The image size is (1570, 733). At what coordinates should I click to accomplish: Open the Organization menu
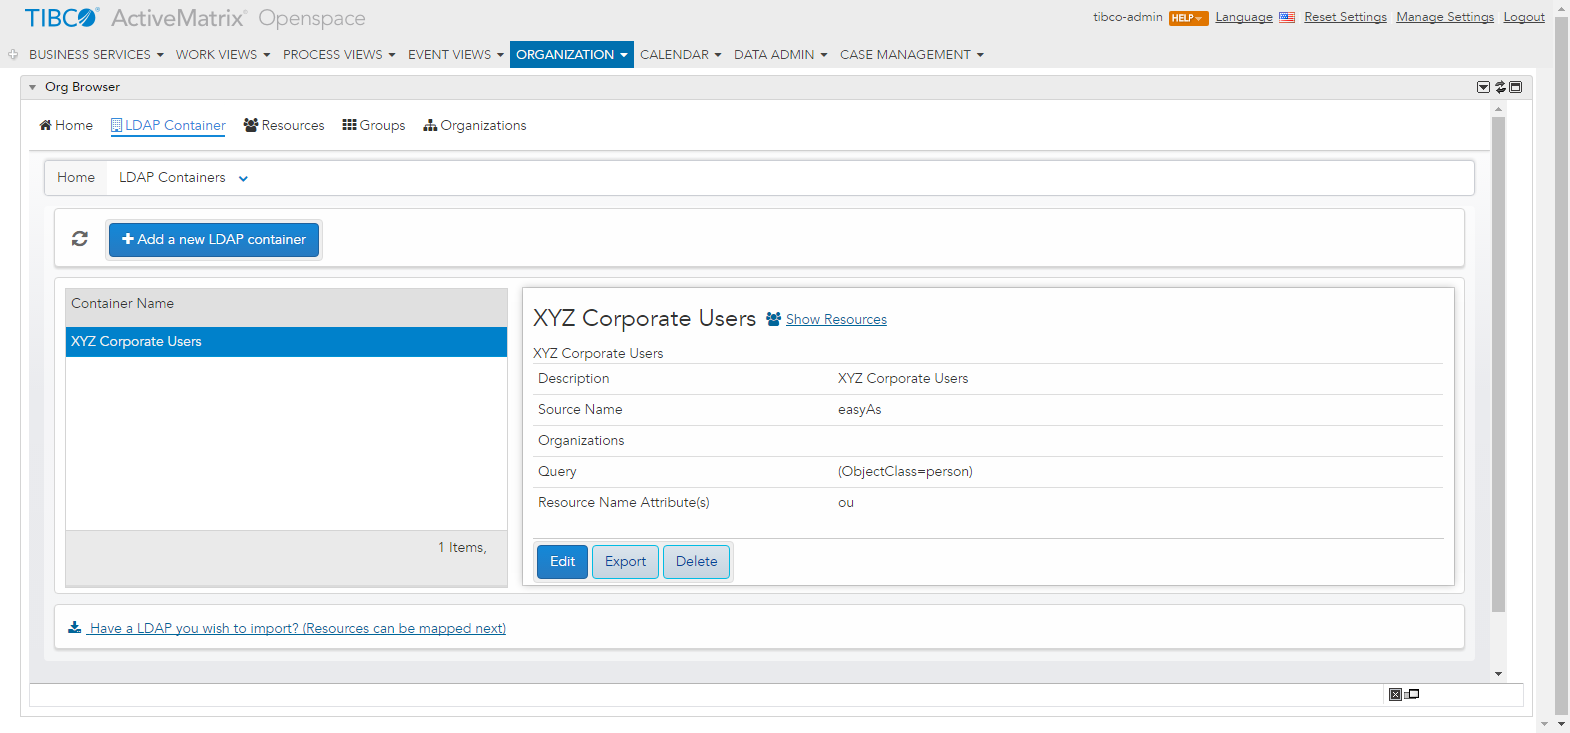tap(572, 55)
